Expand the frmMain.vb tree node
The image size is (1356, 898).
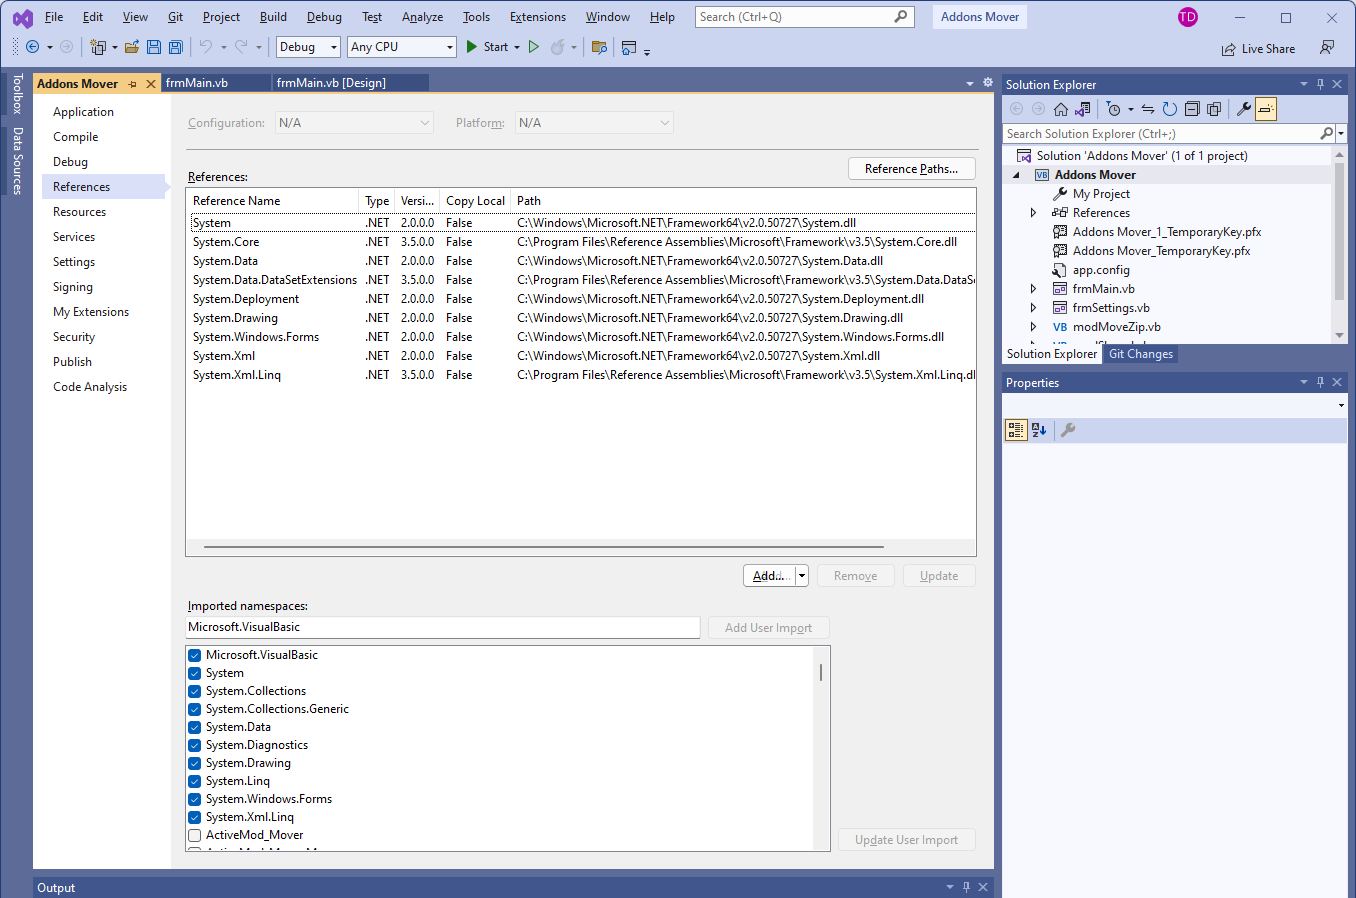coord(1034,289)
